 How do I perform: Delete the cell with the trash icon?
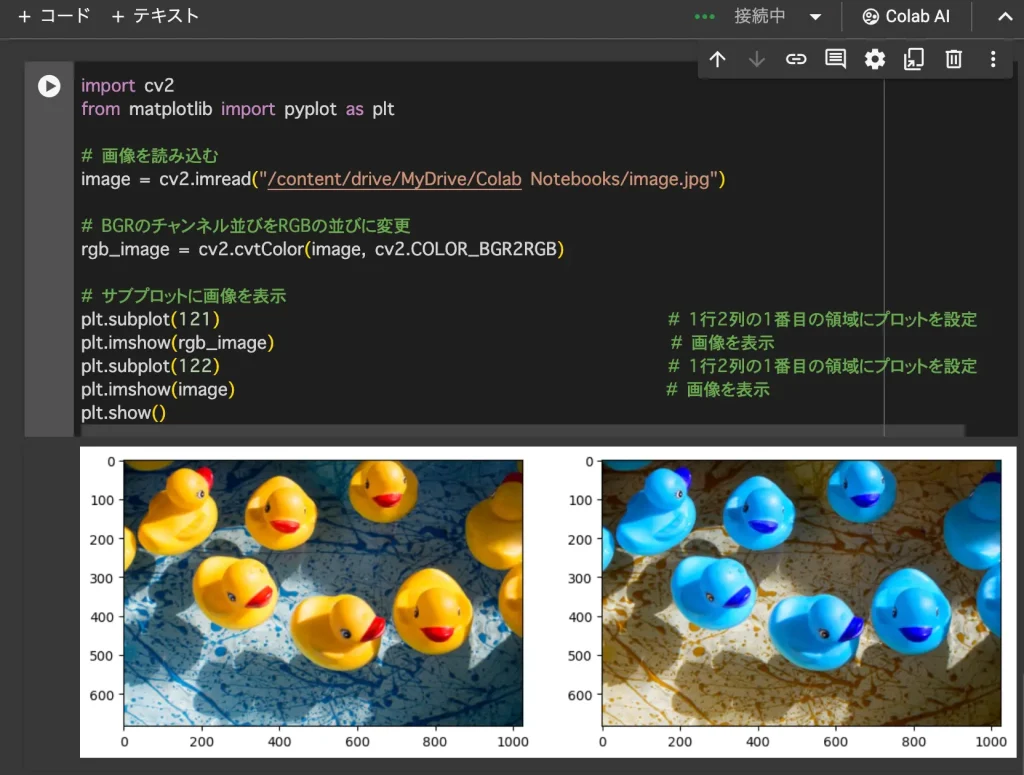(x=953, y=59)
